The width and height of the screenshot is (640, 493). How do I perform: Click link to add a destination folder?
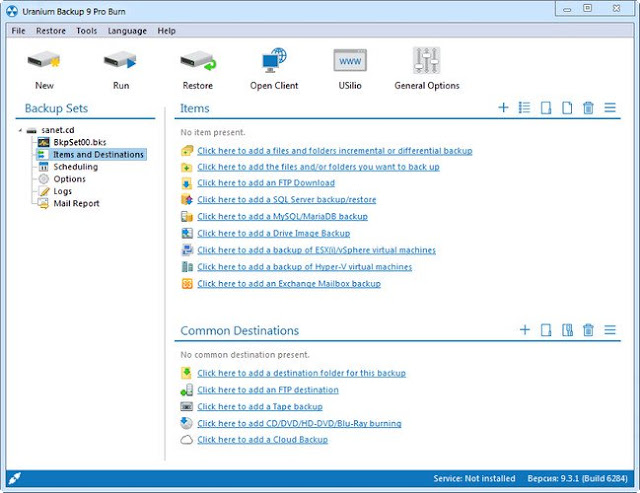click(302, 373)
